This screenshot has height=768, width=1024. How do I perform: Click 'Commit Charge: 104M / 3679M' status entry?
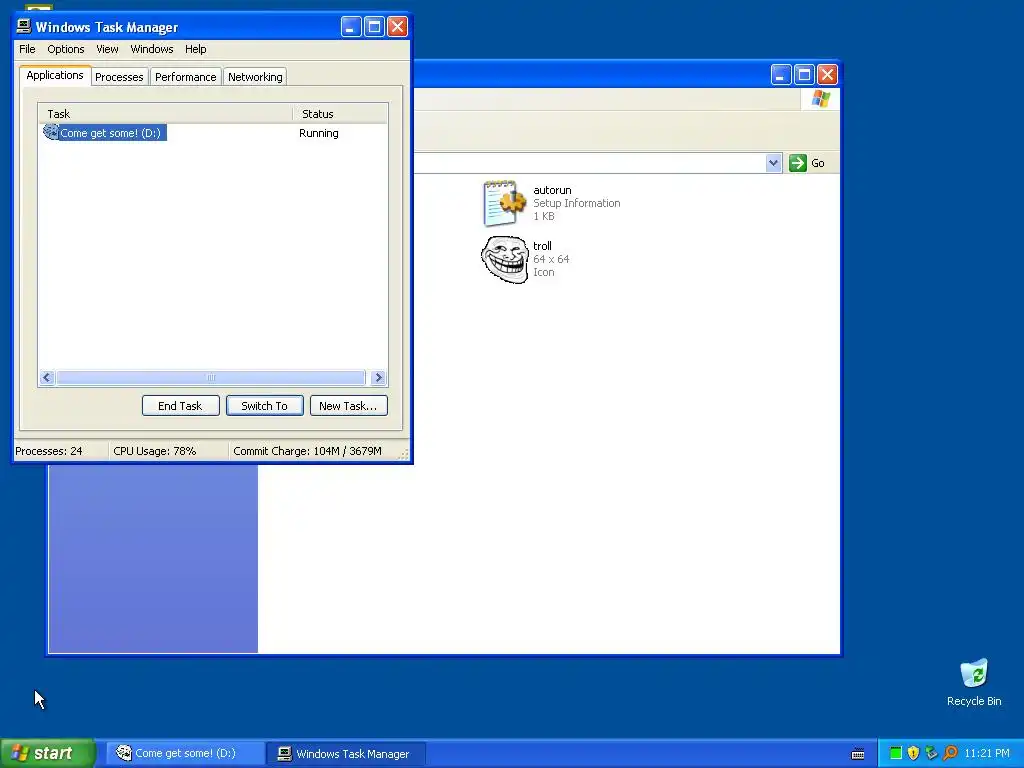(307, 451)
